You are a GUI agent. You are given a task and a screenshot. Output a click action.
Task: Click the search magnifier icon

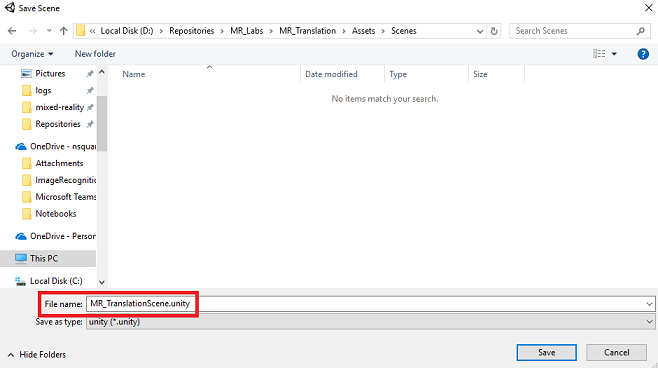pyautogui.click(x=640, y=31)
